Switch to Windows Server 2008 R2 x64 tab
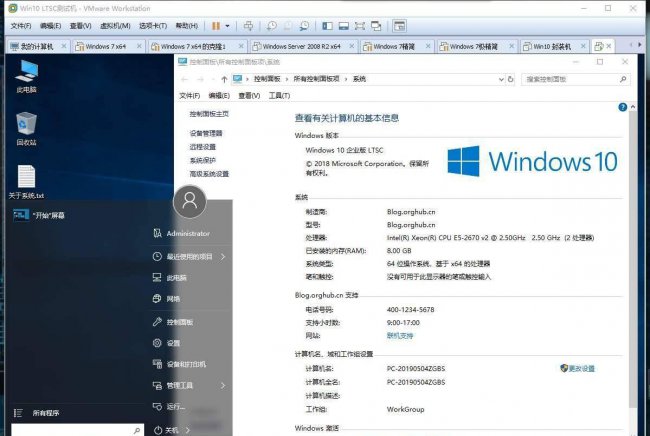 (301, 46)
